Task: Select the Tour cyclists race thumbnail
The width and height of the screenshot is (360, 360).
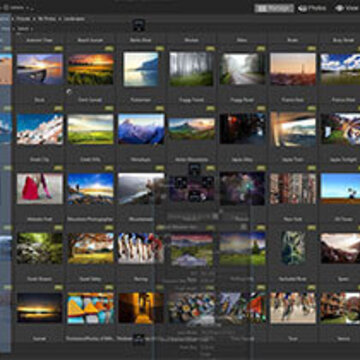Action: pyautogui.click(x=293, y=308)
